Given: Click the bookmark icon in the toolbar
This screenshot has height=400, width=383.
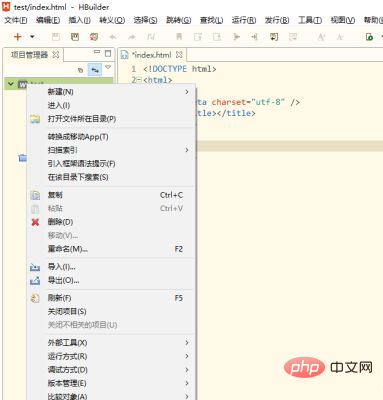Looking at the screenshot, I should pyautogui.click(x=179, y=37).
